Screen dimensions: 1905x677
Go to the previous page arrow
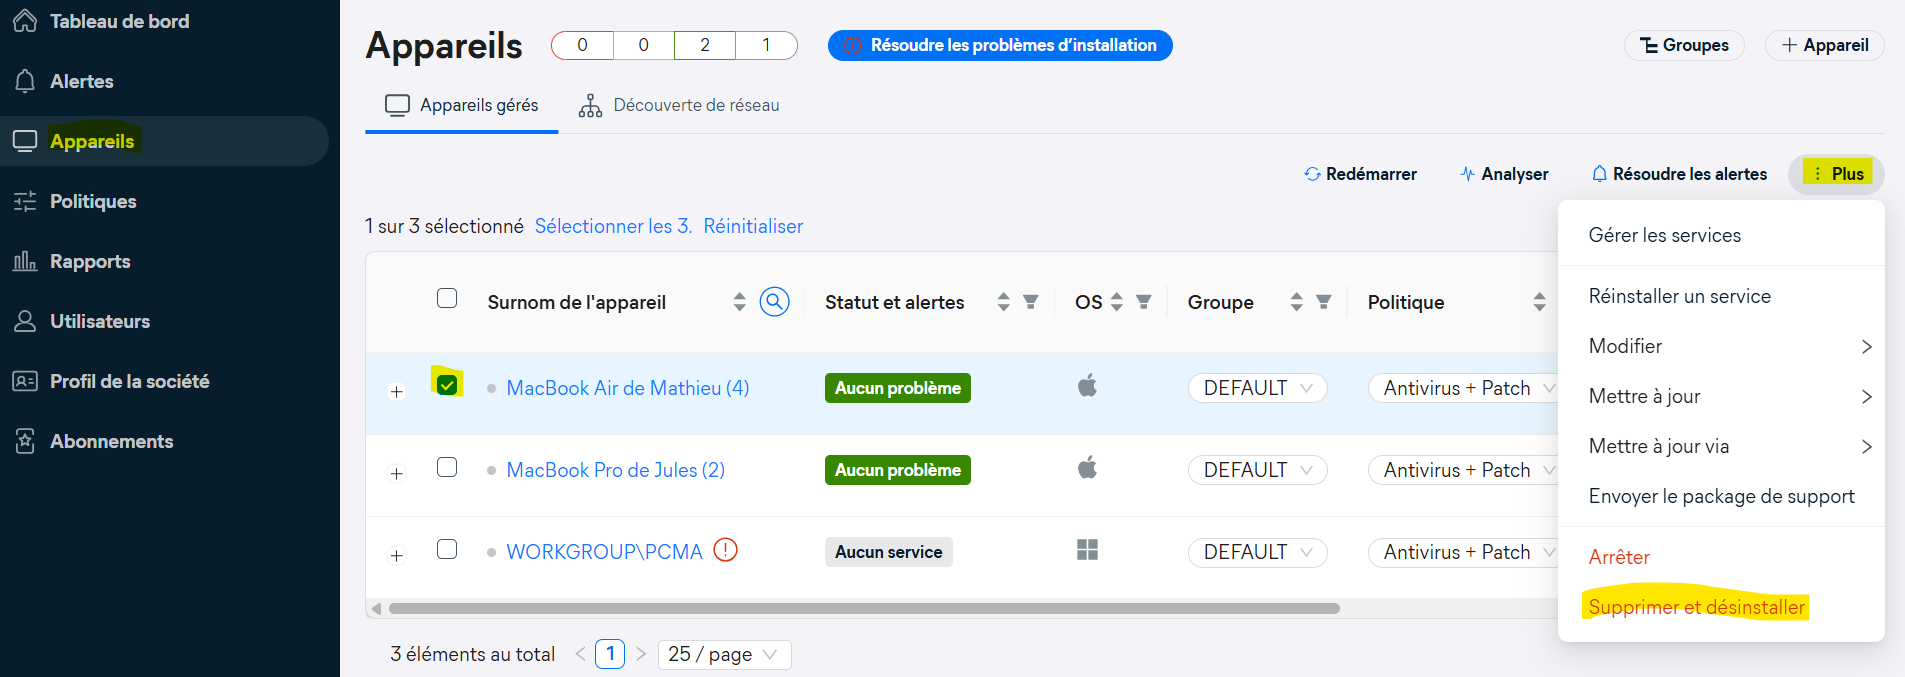pyautogui.click(x=581, y=654)
